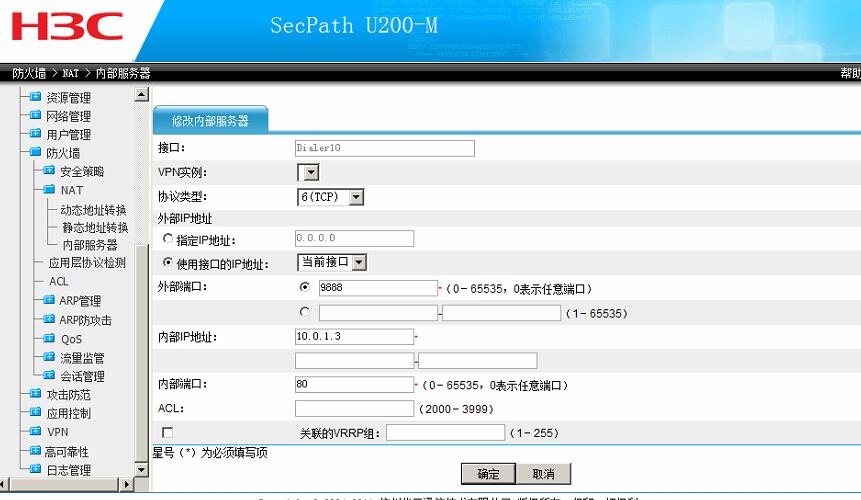Viewport: 861px width, 500px height.
Task: Open the 会话管理 tree item
Action: [82, 377]
